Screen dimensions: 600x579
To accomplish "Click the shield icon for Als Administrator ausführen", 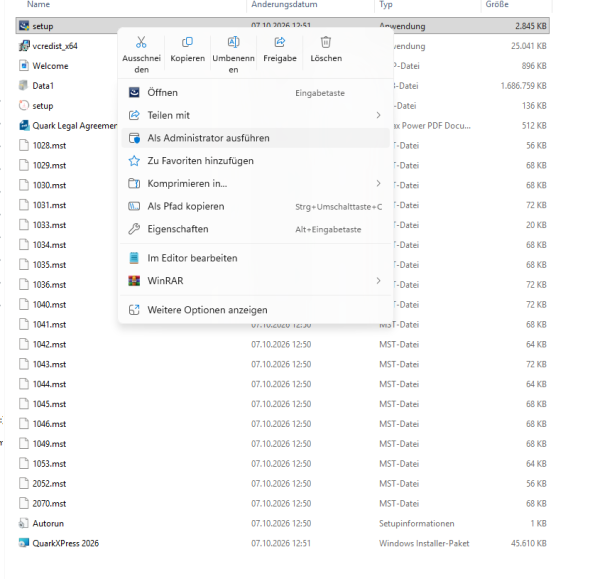I will coord(134,138).
